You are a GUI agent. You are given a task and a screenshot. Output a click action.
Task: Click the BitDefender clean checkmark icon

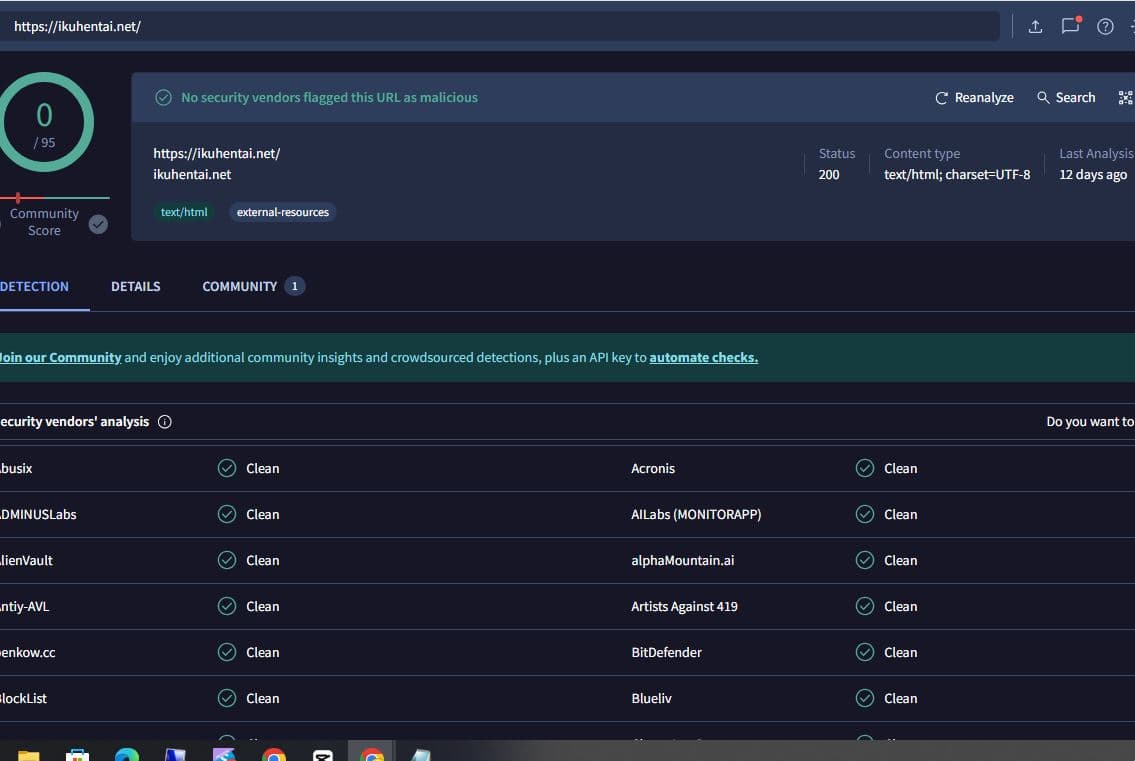pyautogui.click(x=865, y=653)
